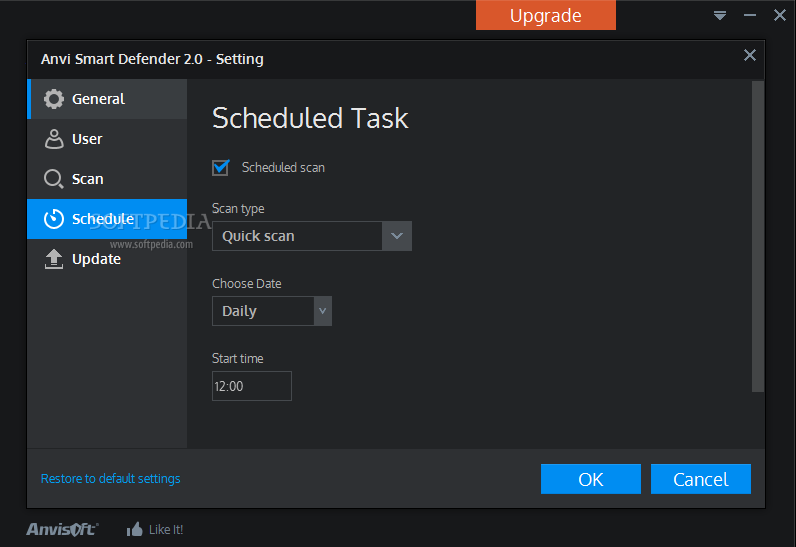Image resolution: width=796 pixels, height=547 pixels.
Task: Click the Choose Date label
Action: tap(247, 284)
